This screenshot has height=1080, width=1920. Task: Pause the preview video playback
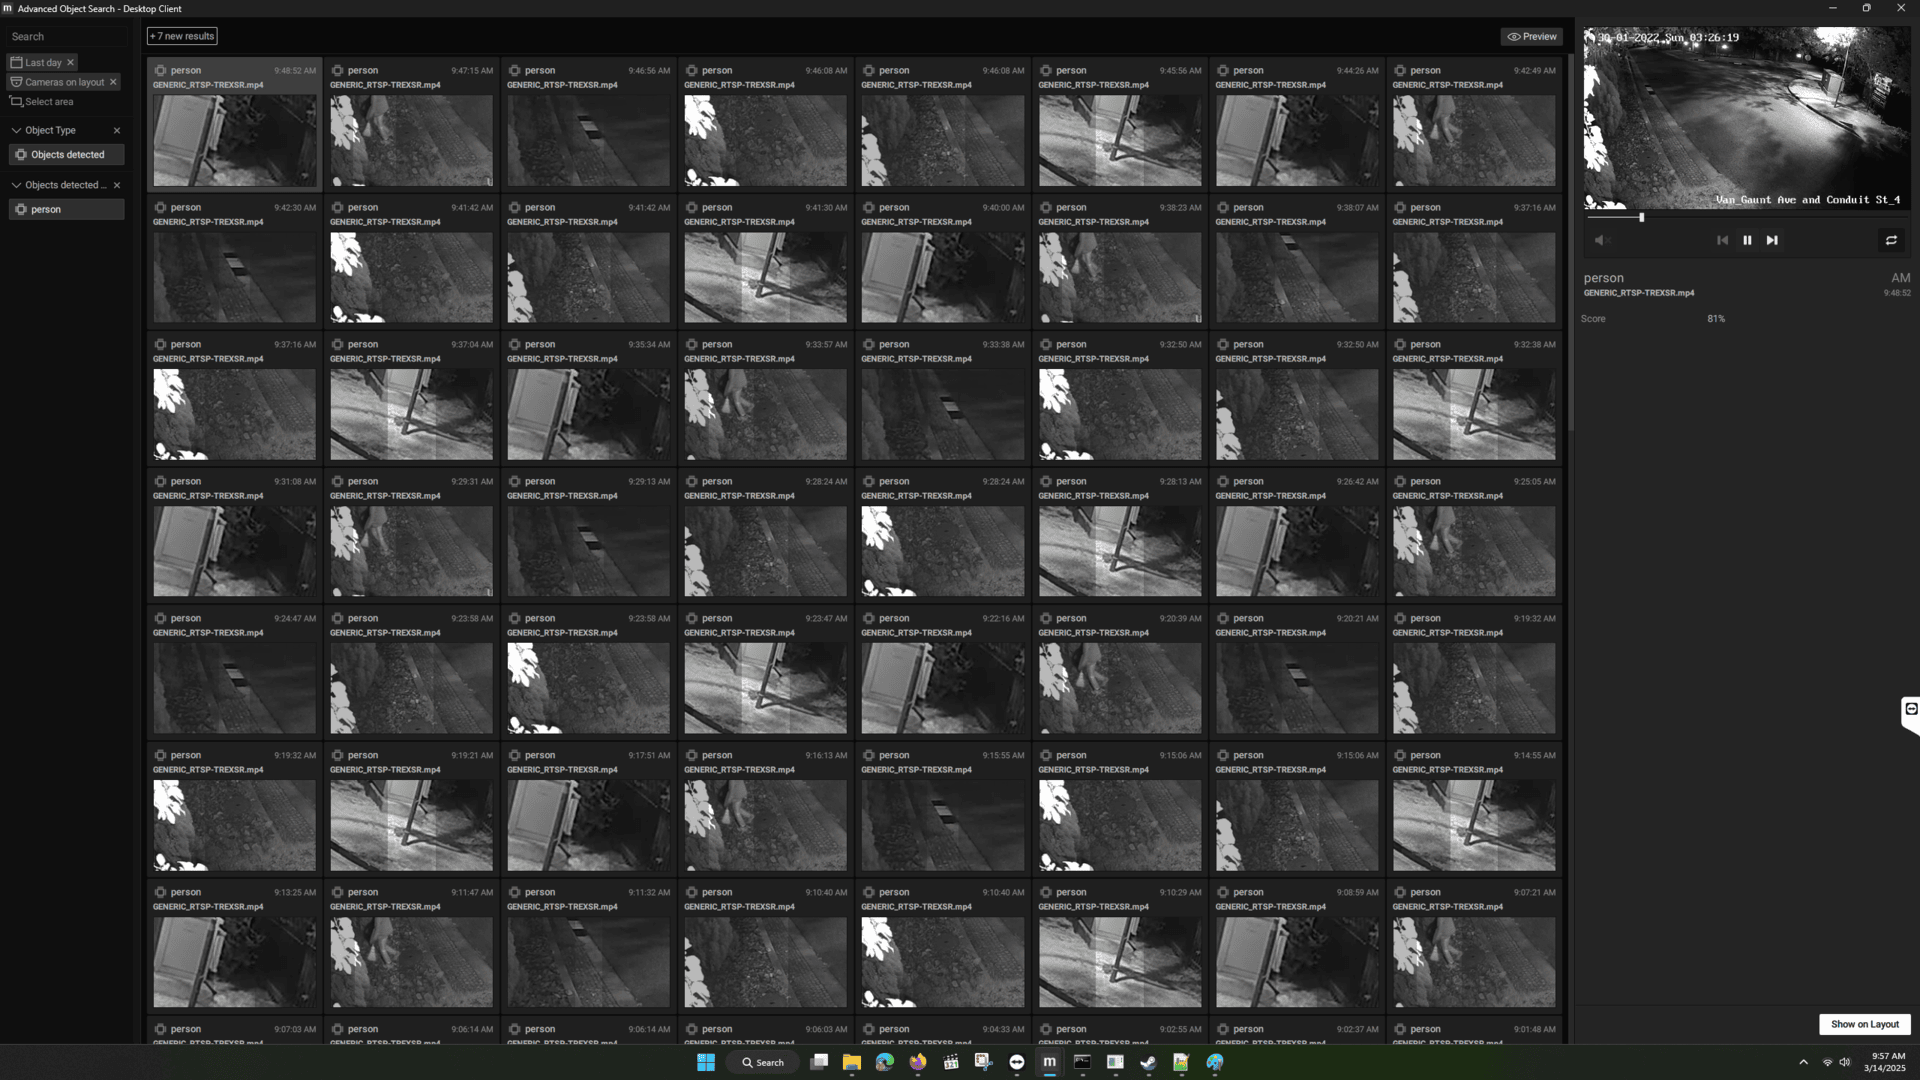tap(1747, 240)
